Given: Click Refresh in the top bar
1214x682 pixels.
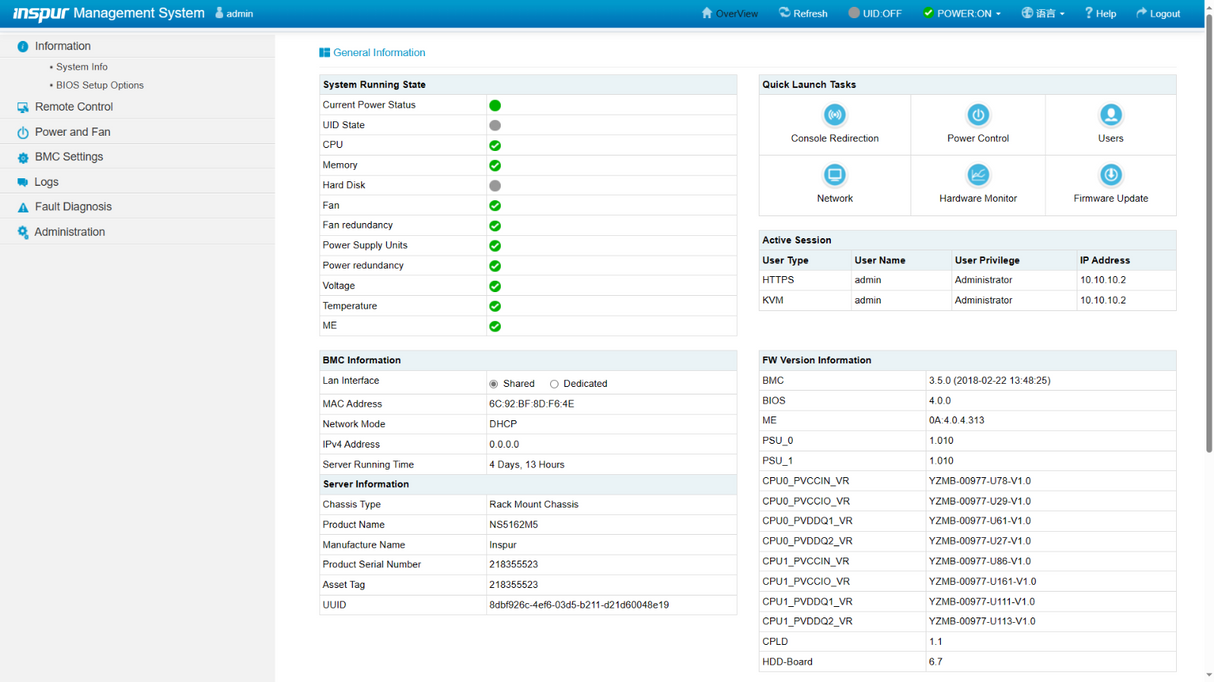Looking at the screenshot, I should pyautogui.click(x=802, y=13).
